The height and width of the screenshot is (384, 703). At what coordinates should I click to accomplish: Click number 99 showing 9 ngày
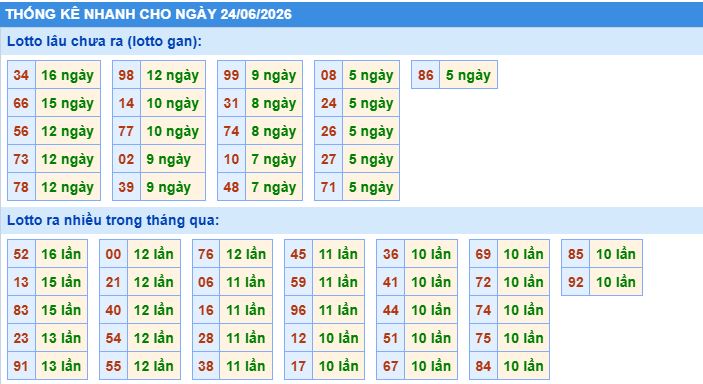[x=231, y=75]
